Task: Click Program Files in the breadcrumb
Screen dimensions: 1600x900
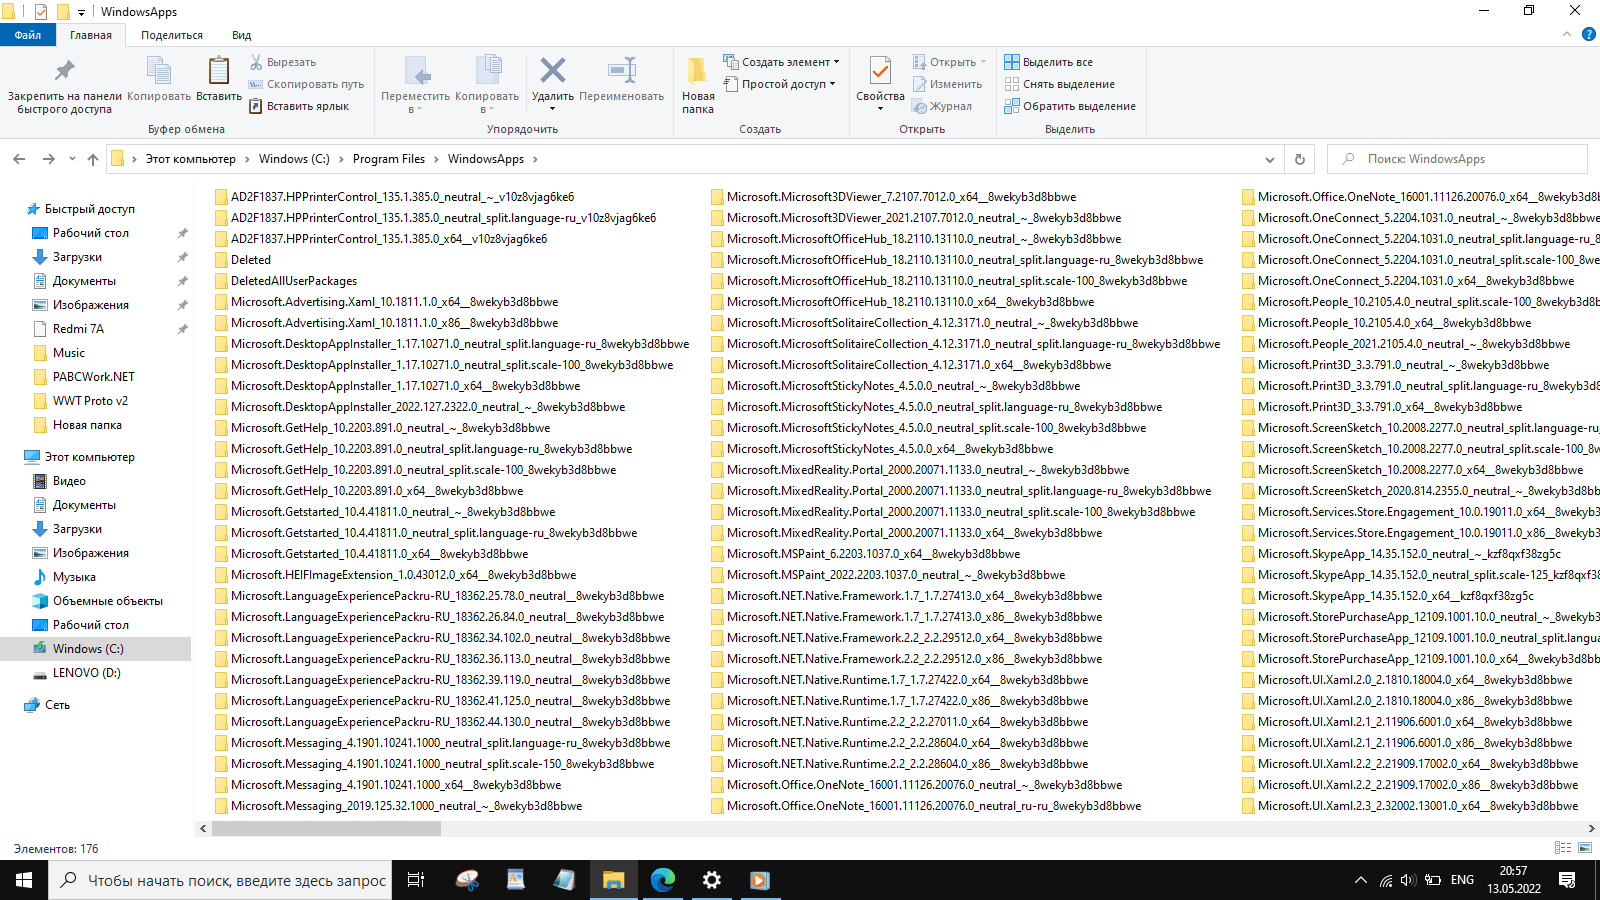Action: tap(389, 159)
